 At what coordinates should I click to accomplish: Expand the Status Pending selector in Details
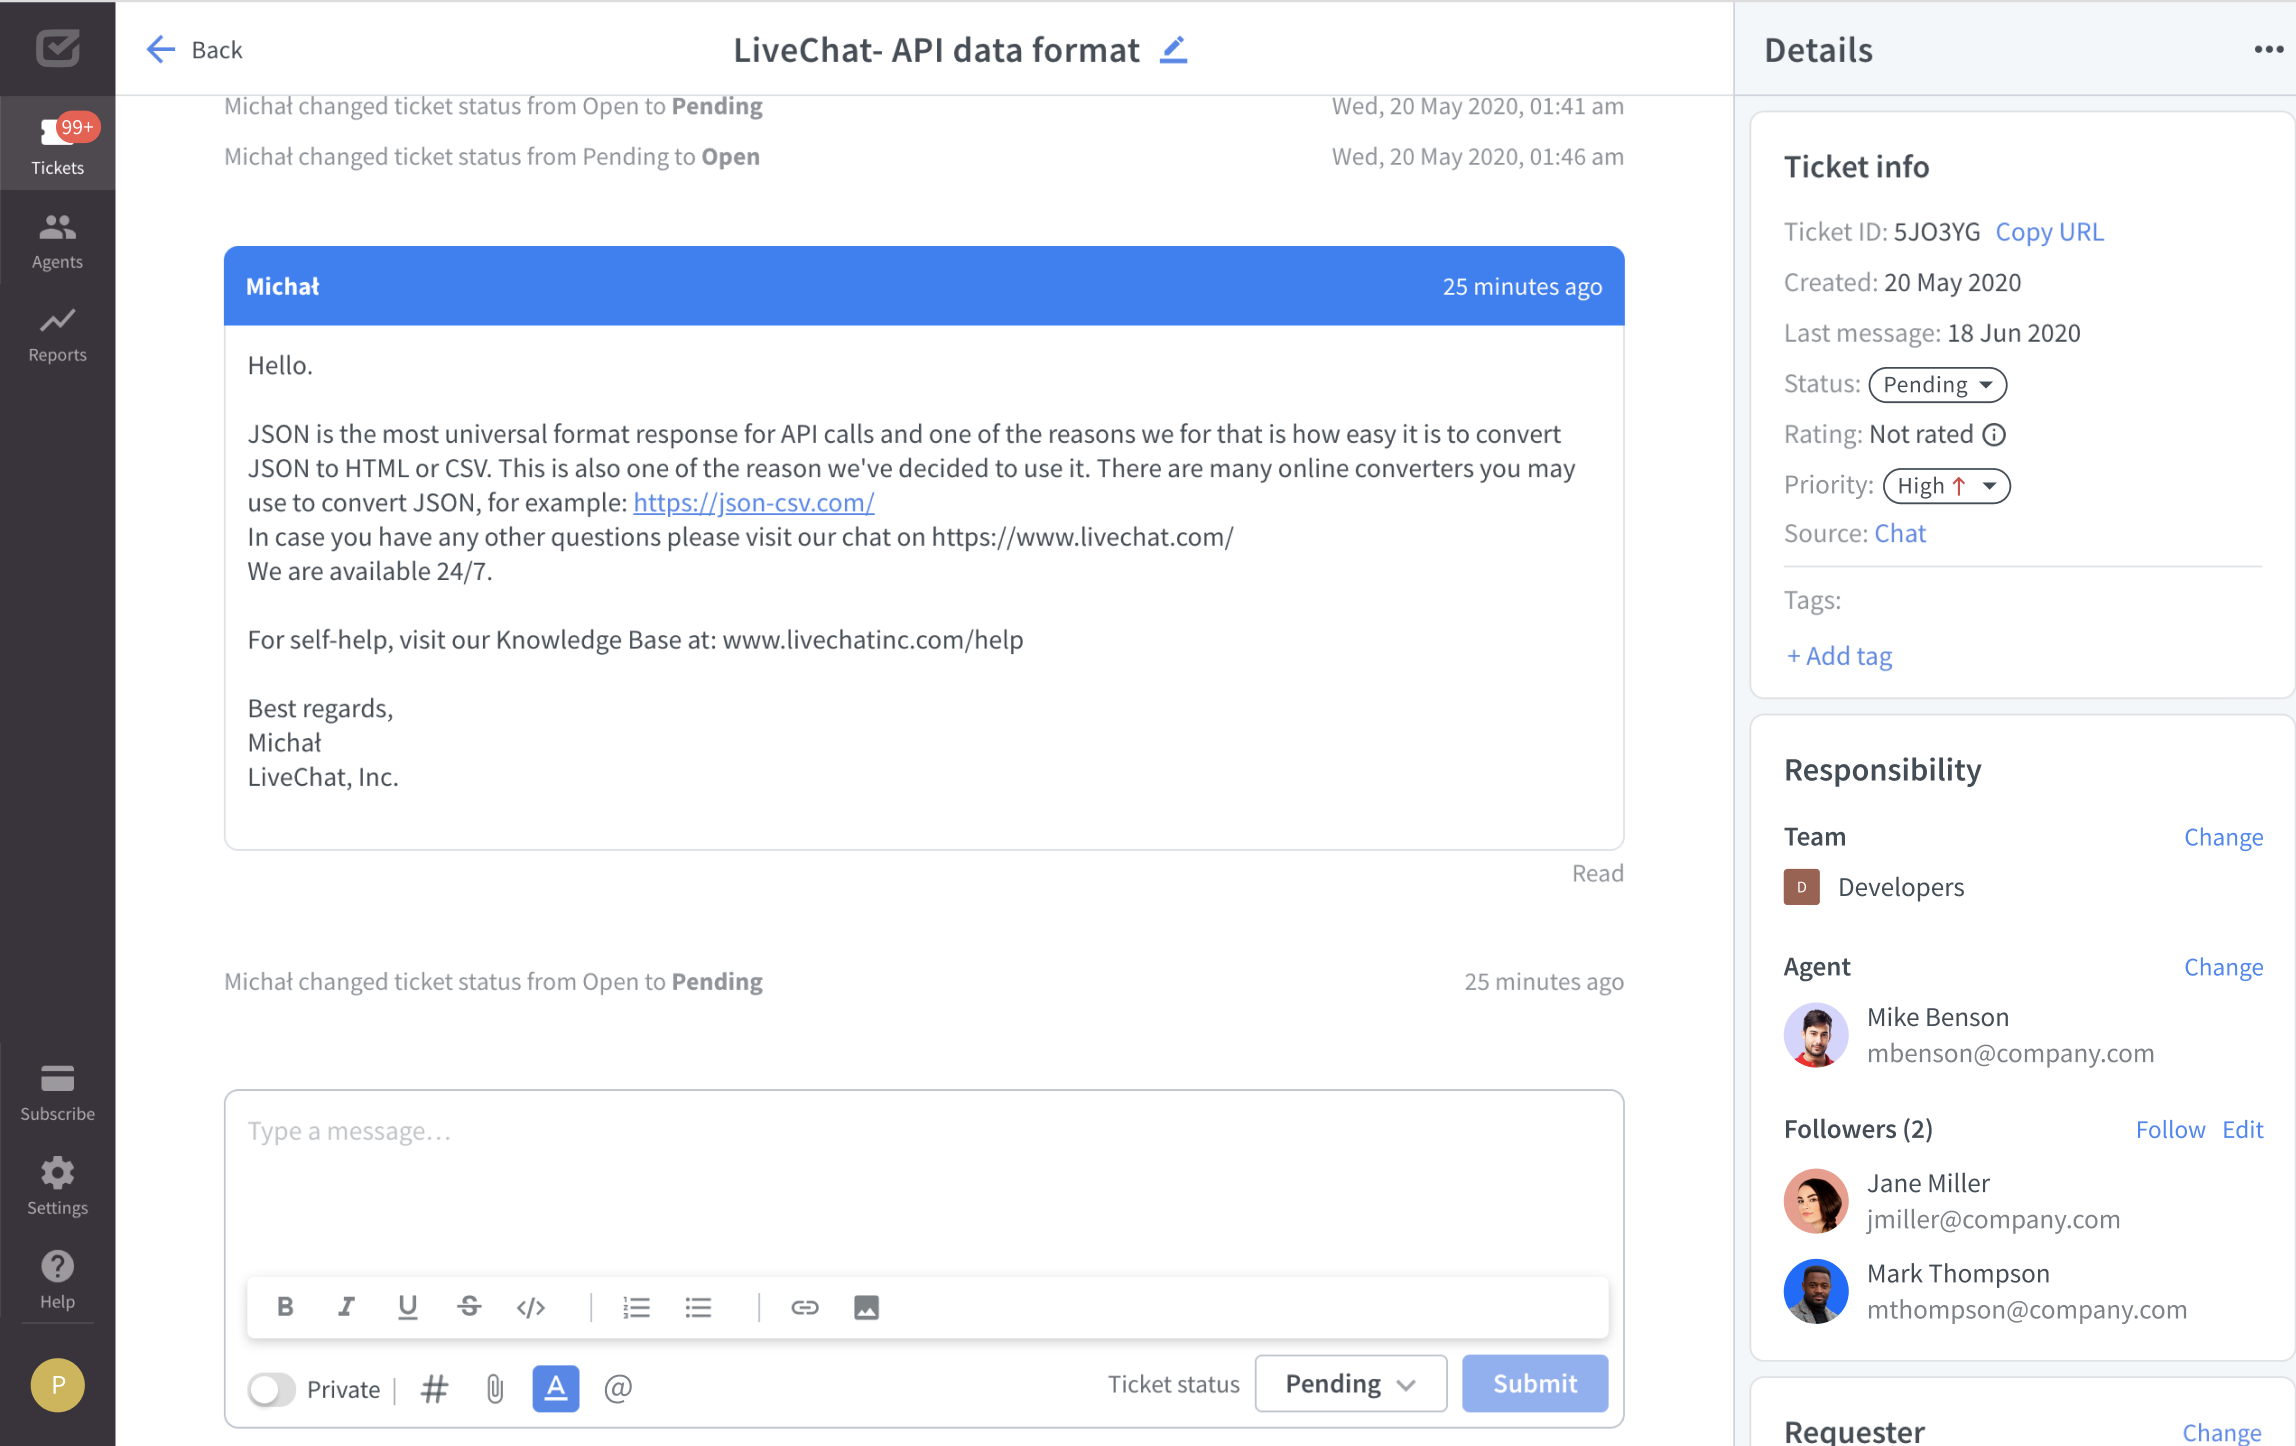pos(1936,383)
